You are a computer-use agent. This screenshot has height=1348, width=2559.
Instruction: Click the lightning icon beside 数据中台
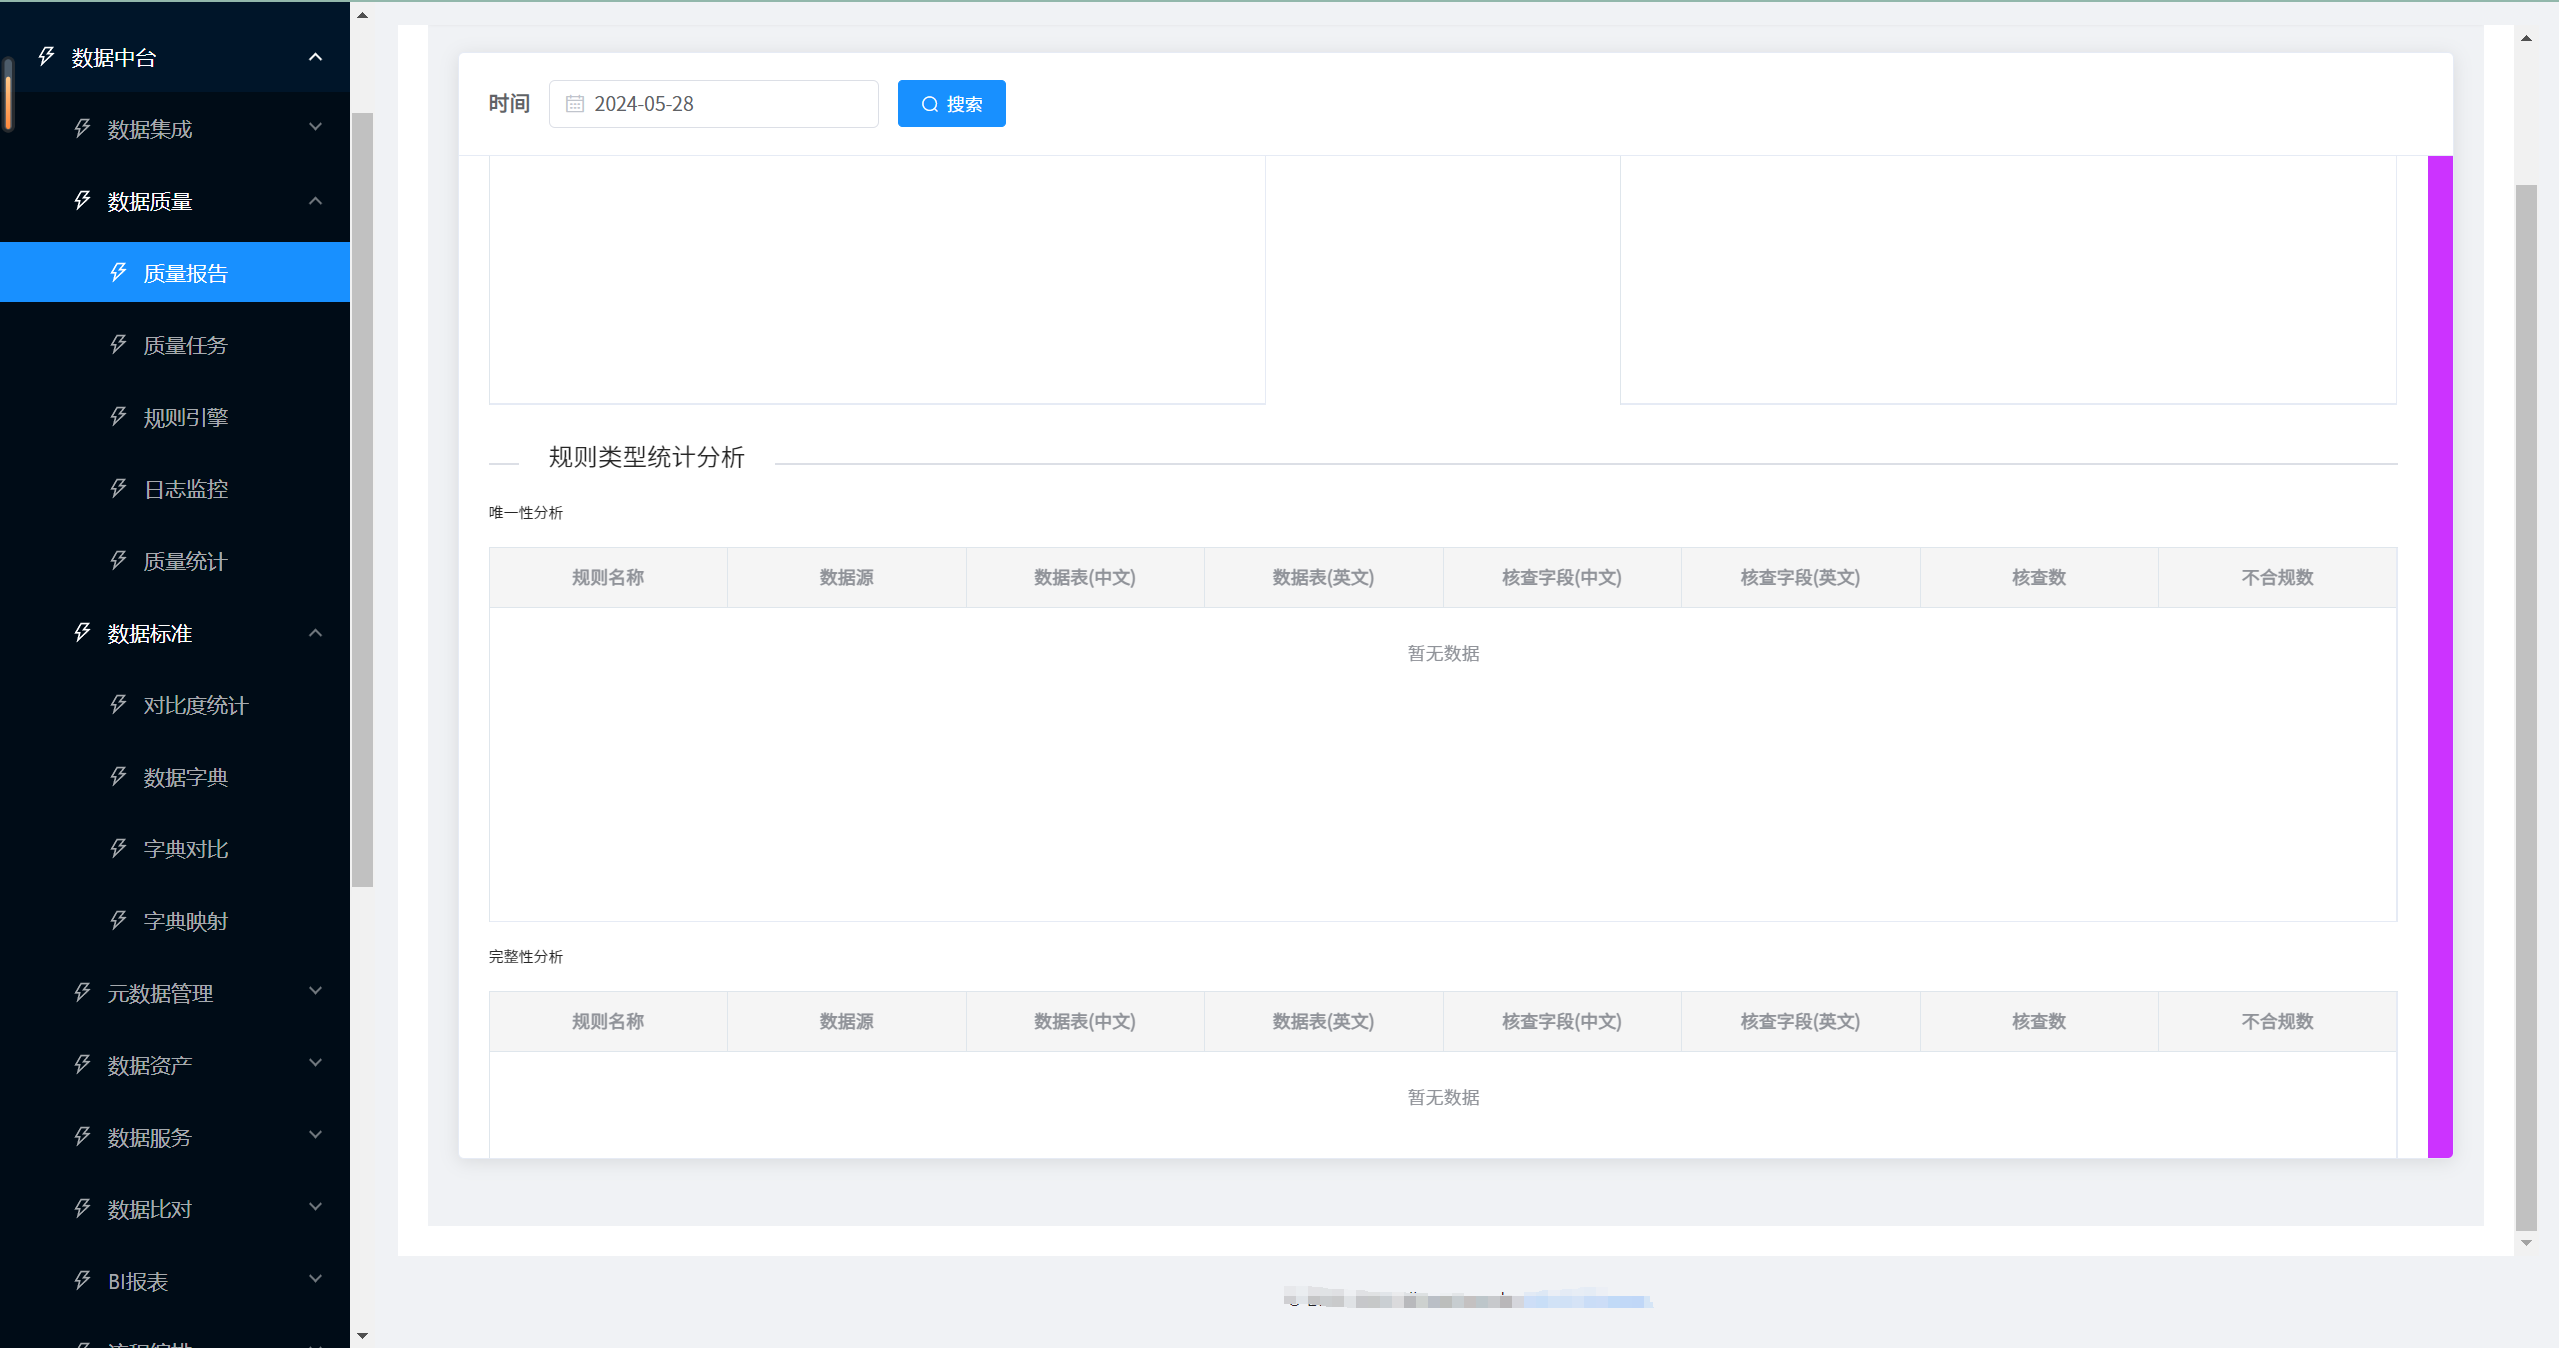46,56
